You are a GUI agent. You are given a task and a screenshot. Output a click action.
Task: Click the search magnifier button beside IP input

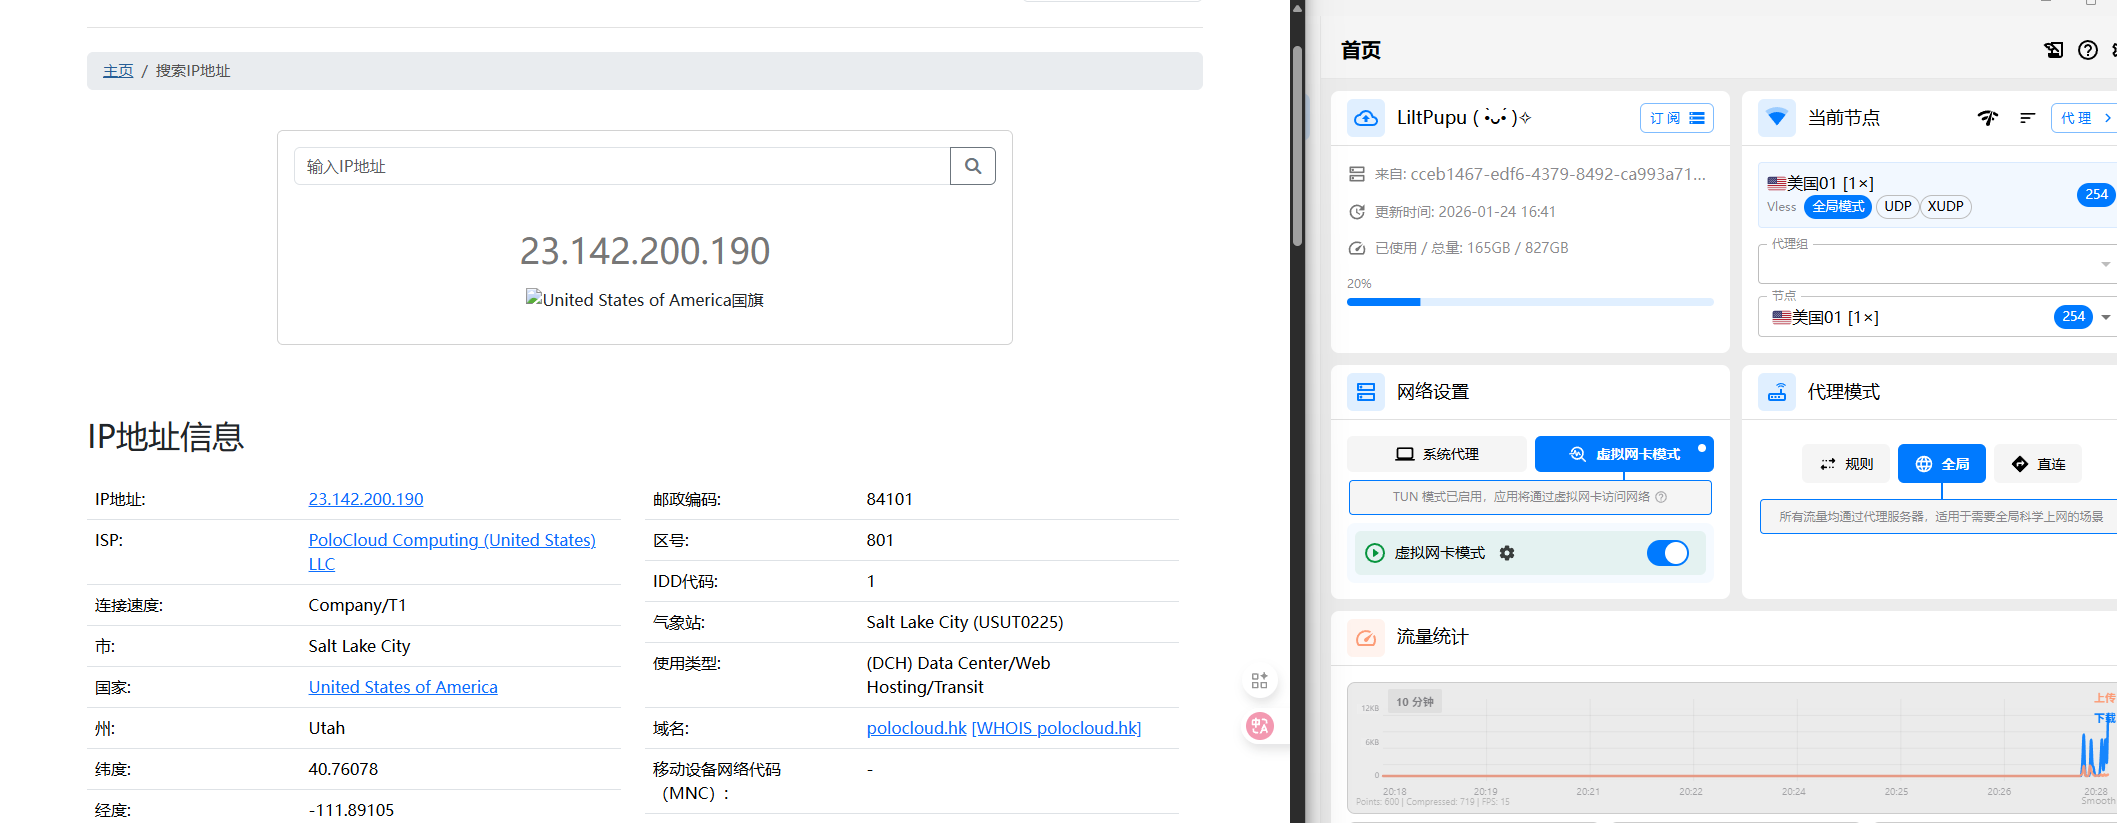(x=972, y=166)
